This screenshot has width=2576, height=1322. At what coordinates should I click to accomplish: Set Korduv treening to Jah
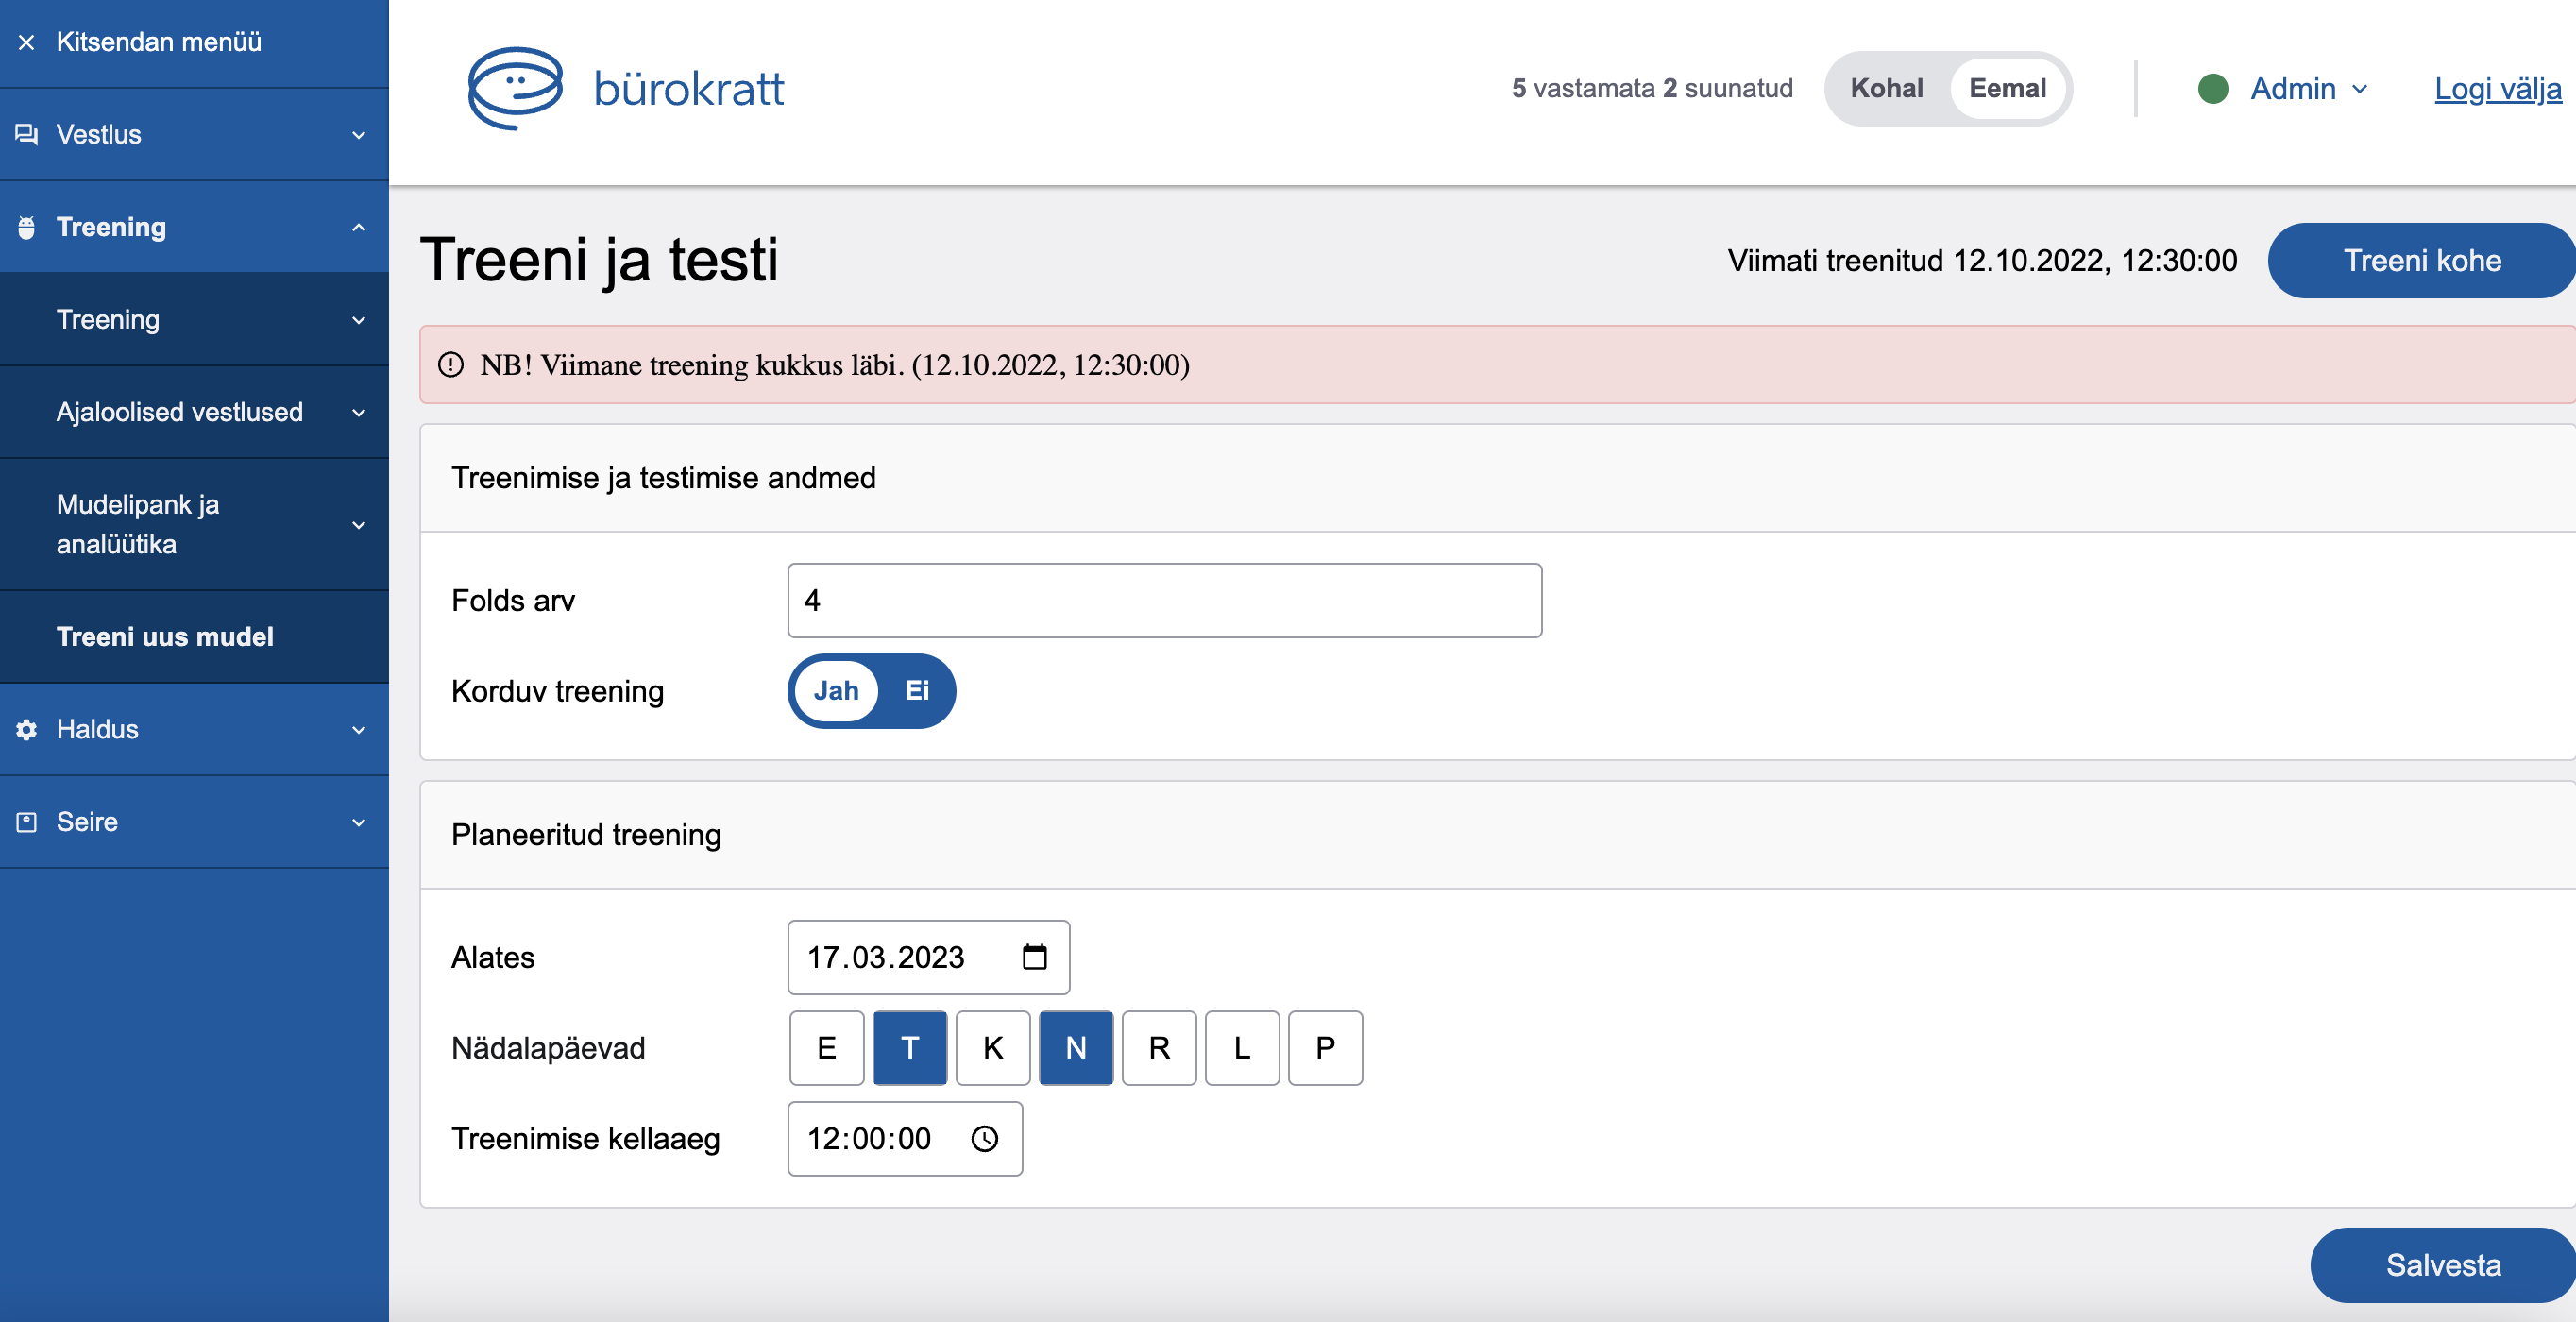[x=836, y=690]
